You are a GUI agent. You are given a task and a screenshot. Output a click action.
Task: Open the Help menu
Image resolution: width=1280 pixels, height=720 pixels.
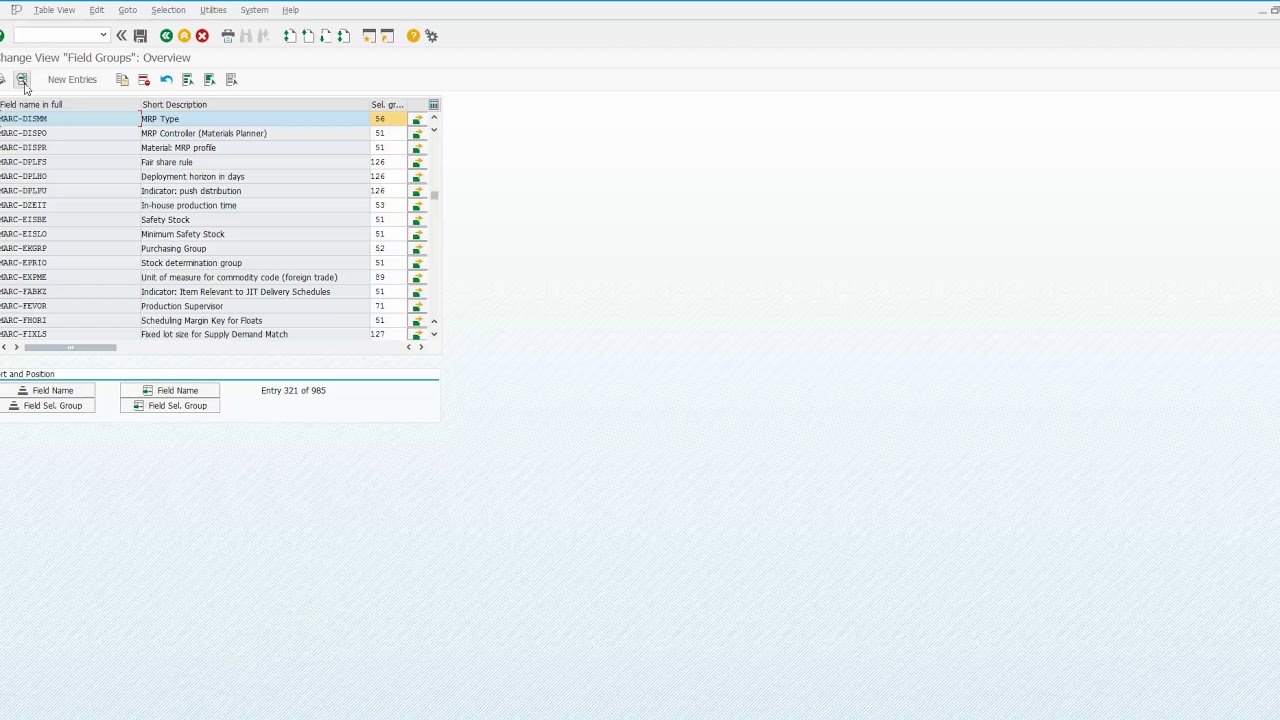click(290, 10)
